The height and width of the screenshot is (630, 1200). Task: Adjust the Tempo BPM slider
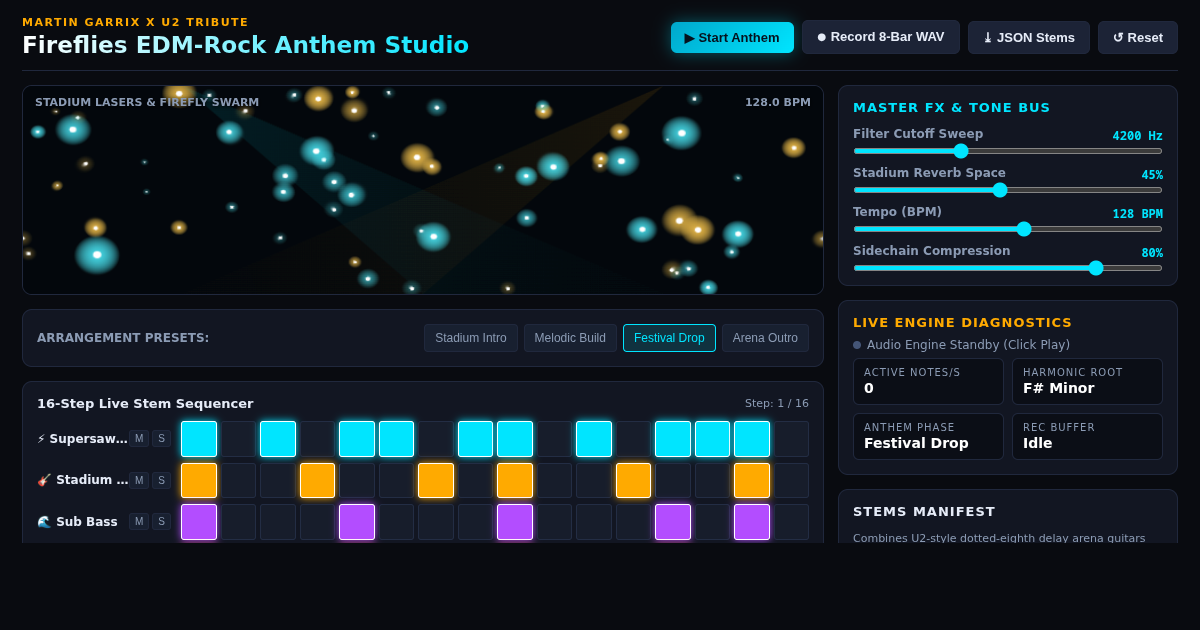click(x=1008, y=229)
